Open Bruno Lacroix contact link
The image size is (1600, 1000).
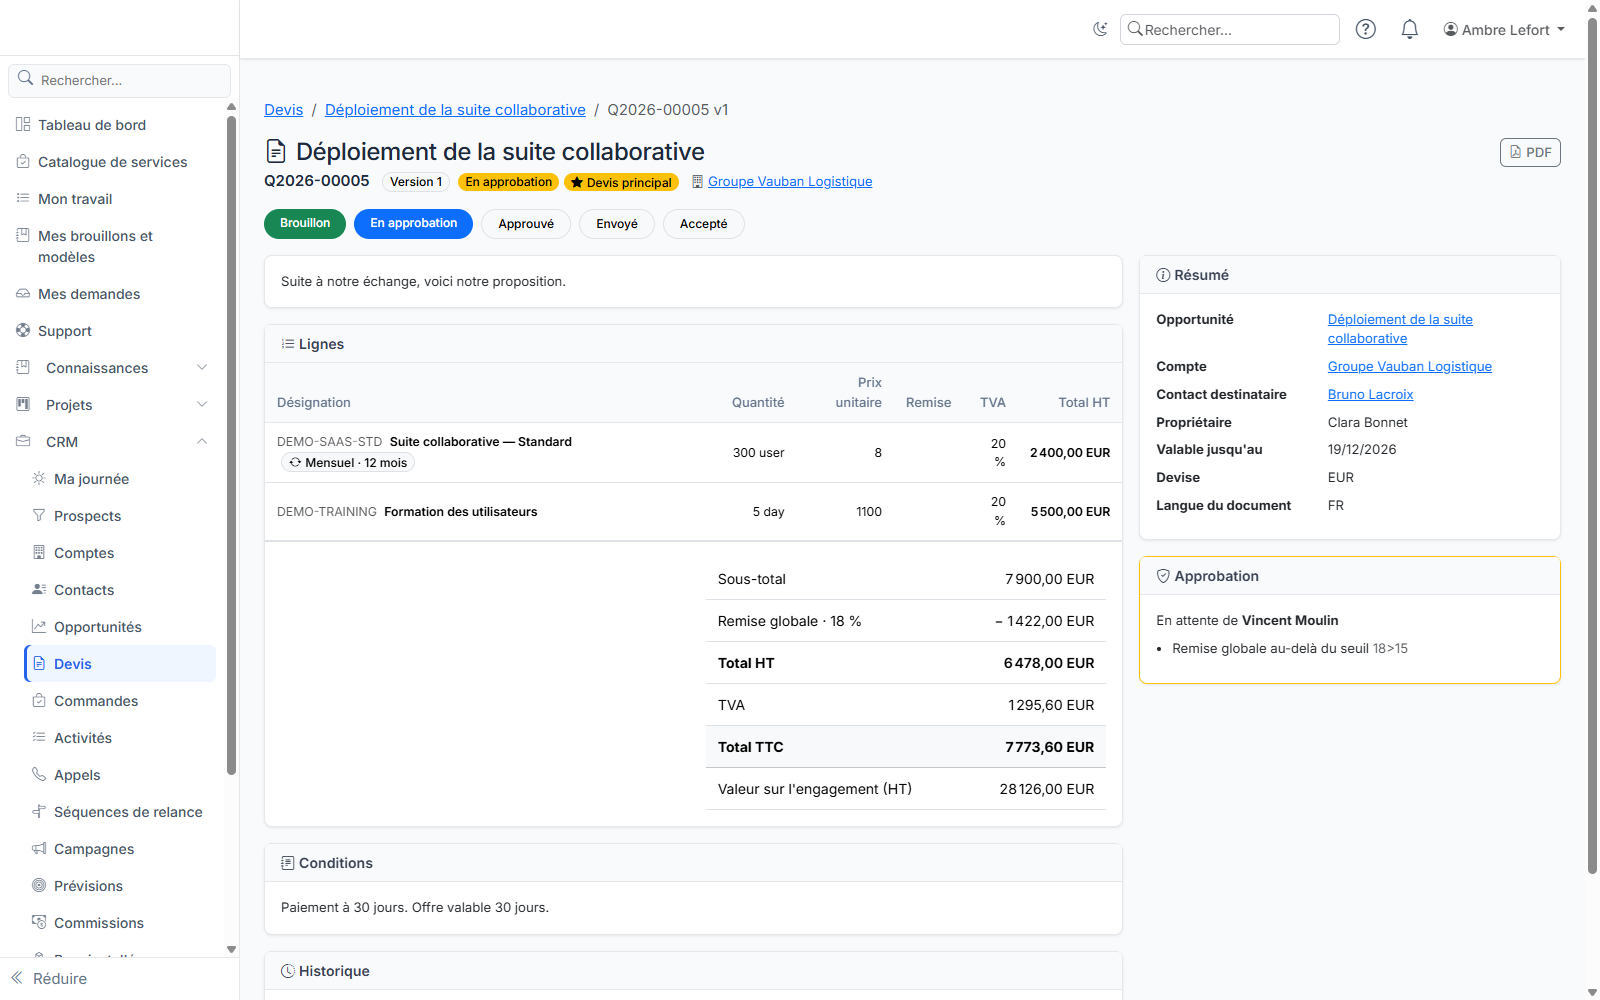[1370, 395]
